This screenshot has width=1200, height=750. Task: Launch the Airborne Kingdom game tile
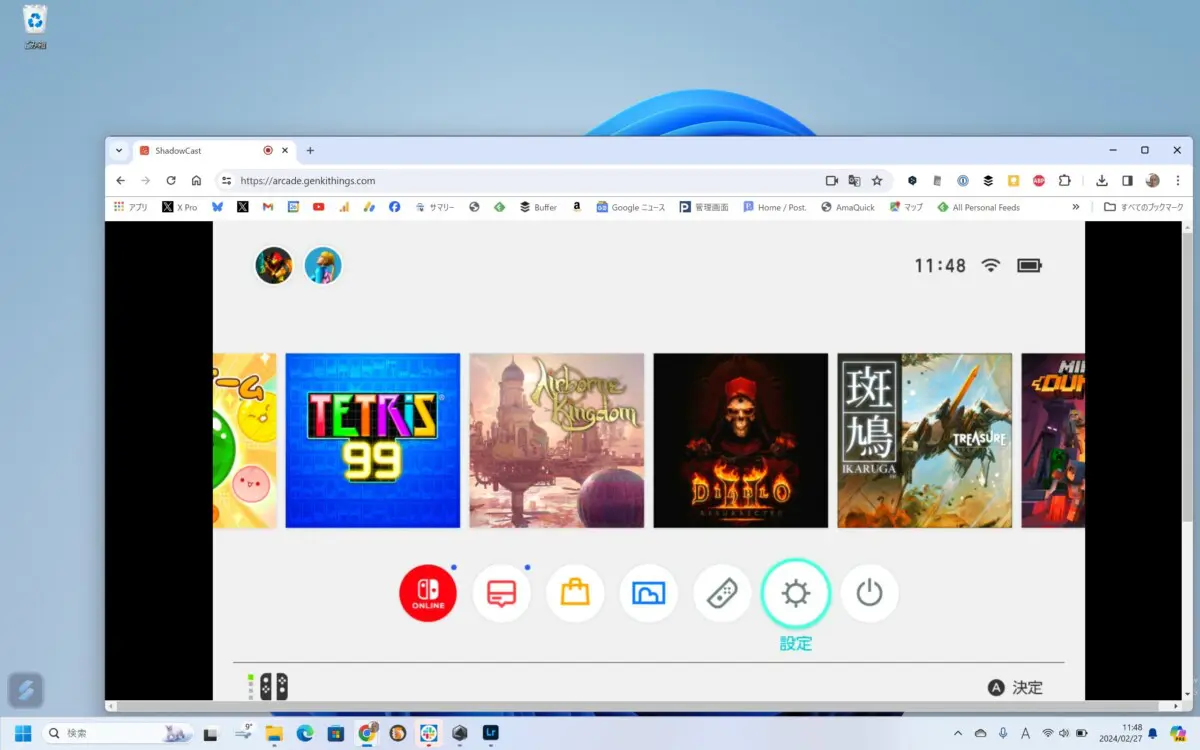coord(557,440)
